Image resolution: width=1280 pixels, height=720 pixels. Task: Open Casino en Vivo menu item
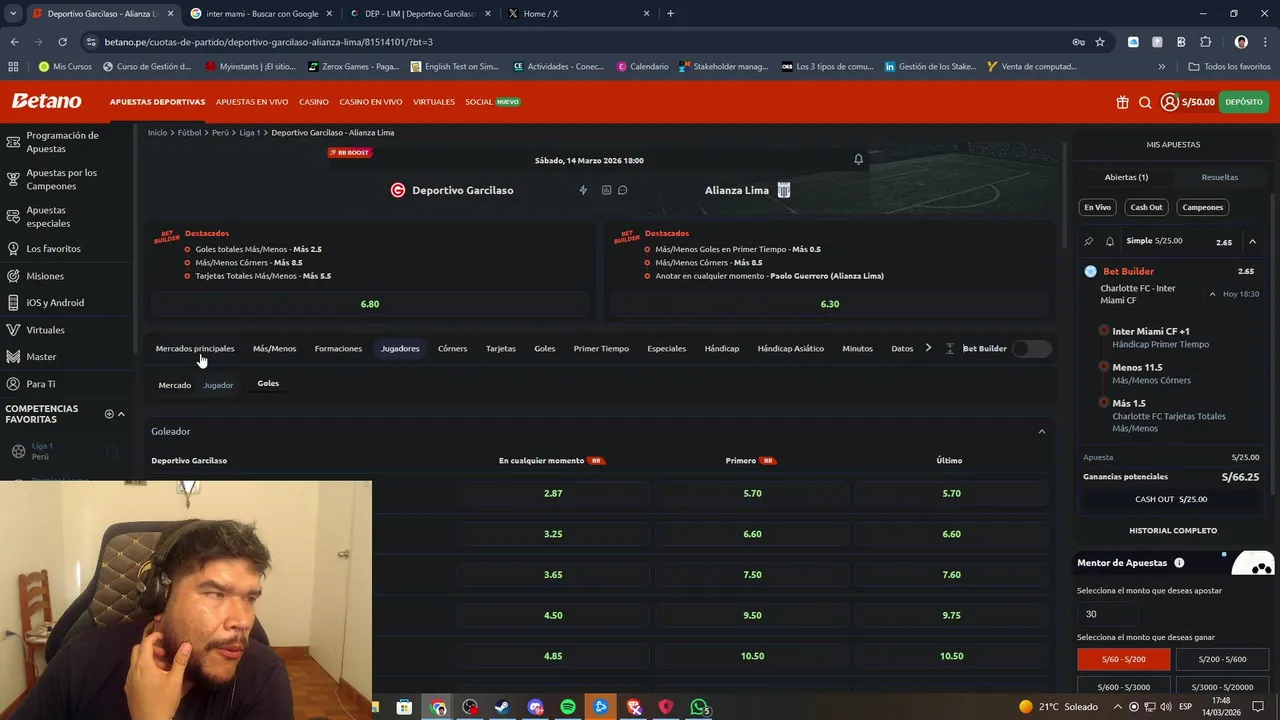[371, 102]
